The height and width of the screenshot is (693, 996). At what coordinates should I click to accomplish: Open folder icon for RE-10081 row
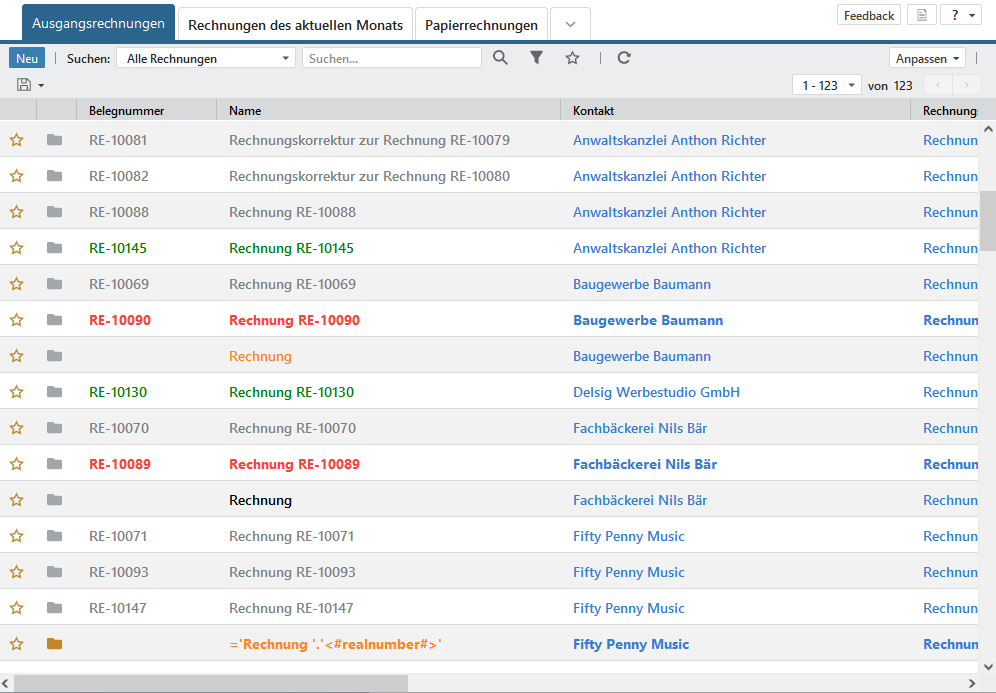(54, 140)
